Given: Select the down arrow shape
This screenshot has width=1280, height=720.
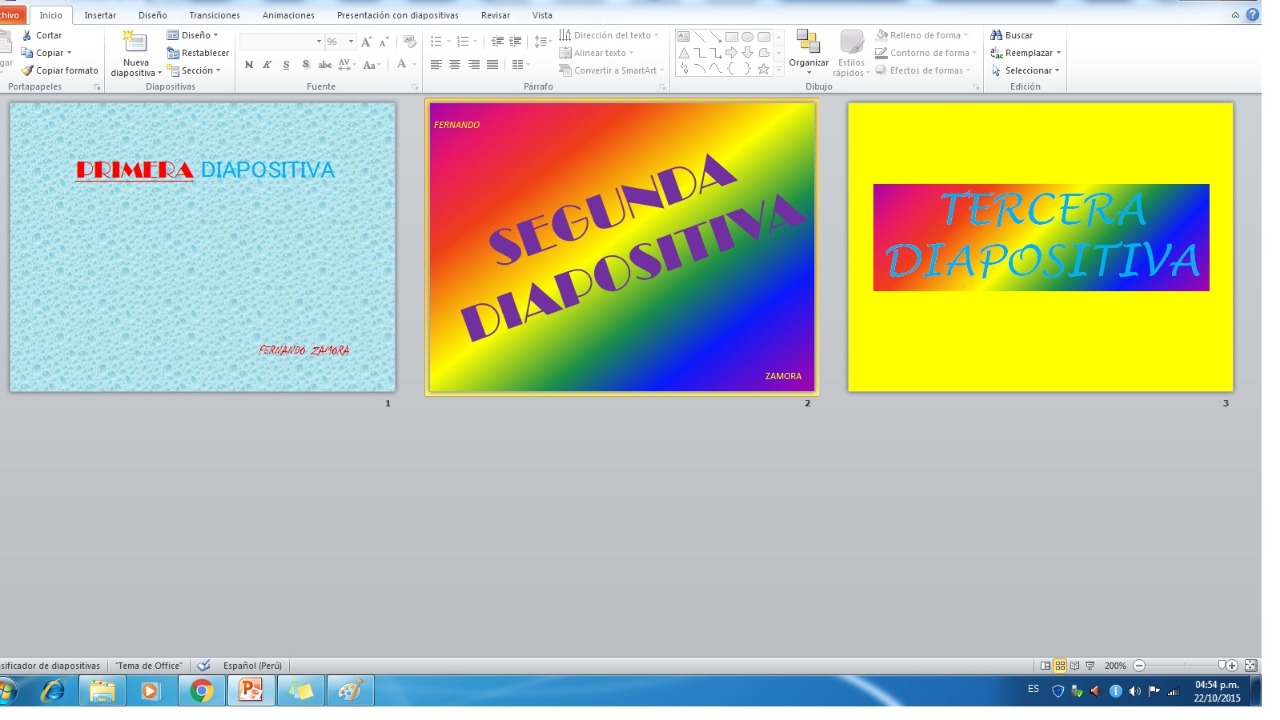Looking at the screenshot, I should tap(748, 53).
